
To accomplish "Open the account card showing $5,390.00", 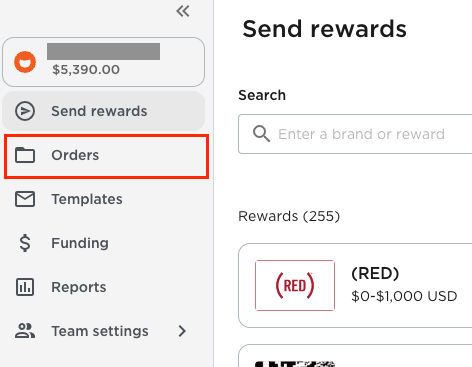I will [x=103, y=62].
